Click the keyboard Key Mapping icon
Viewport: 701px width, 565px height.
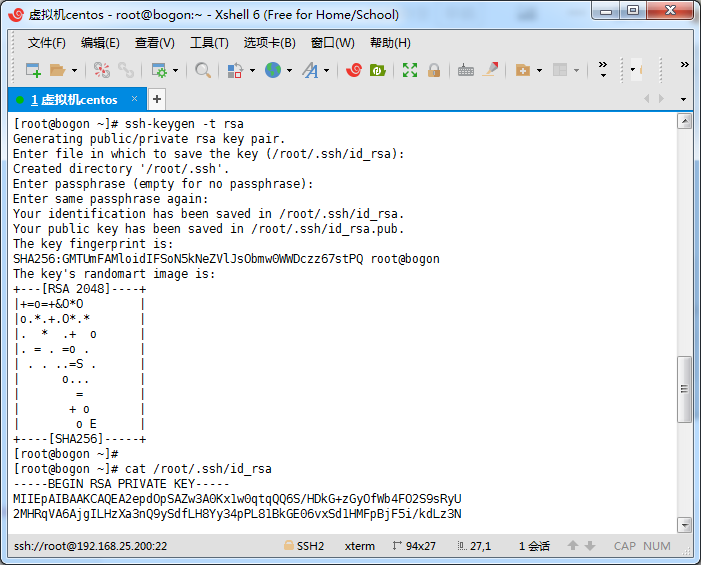point(466,70)
